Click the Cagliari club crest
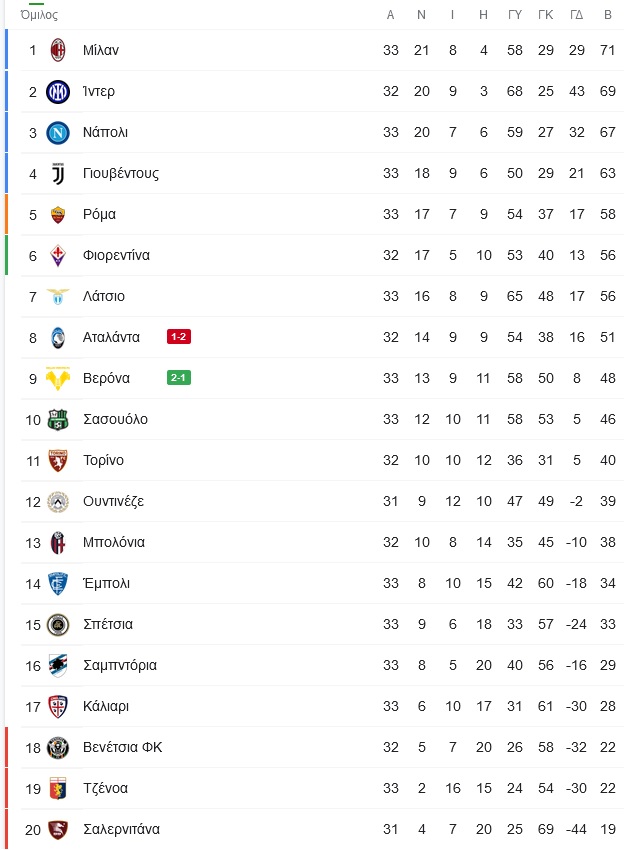The height and width of the screenshot is (850, 626). tap(58, 706)
